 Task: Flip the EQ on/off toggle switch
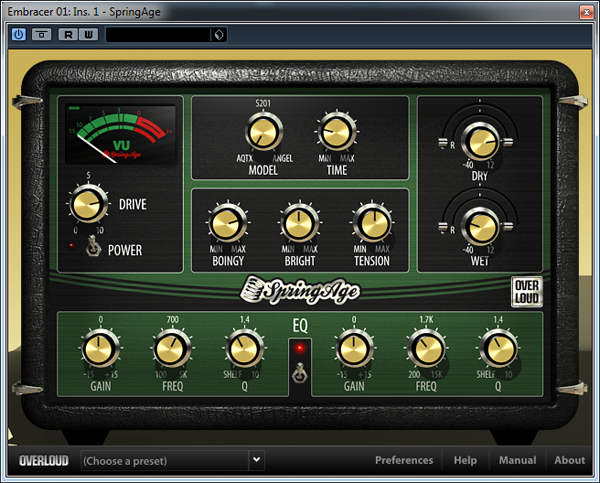click(300, 373)
